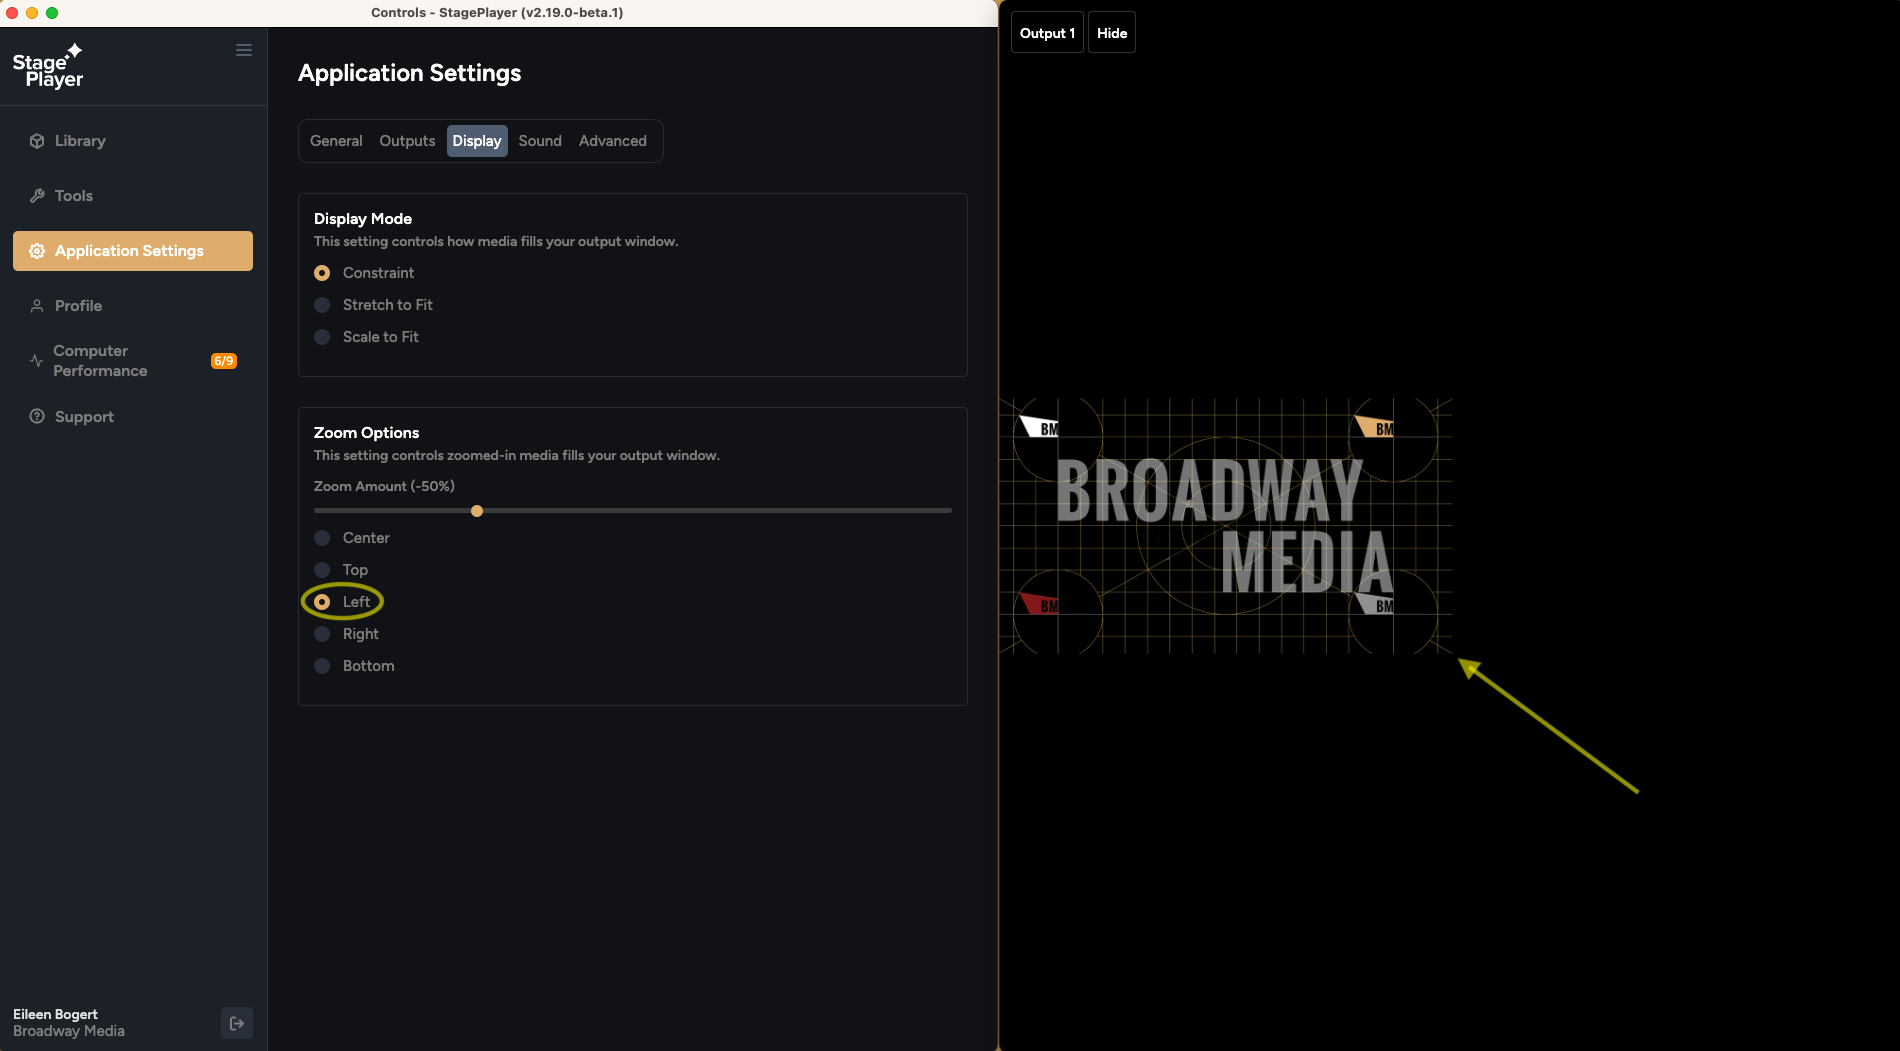
Task: Click the Application Settings page heading
Action: tap(410, 73)
